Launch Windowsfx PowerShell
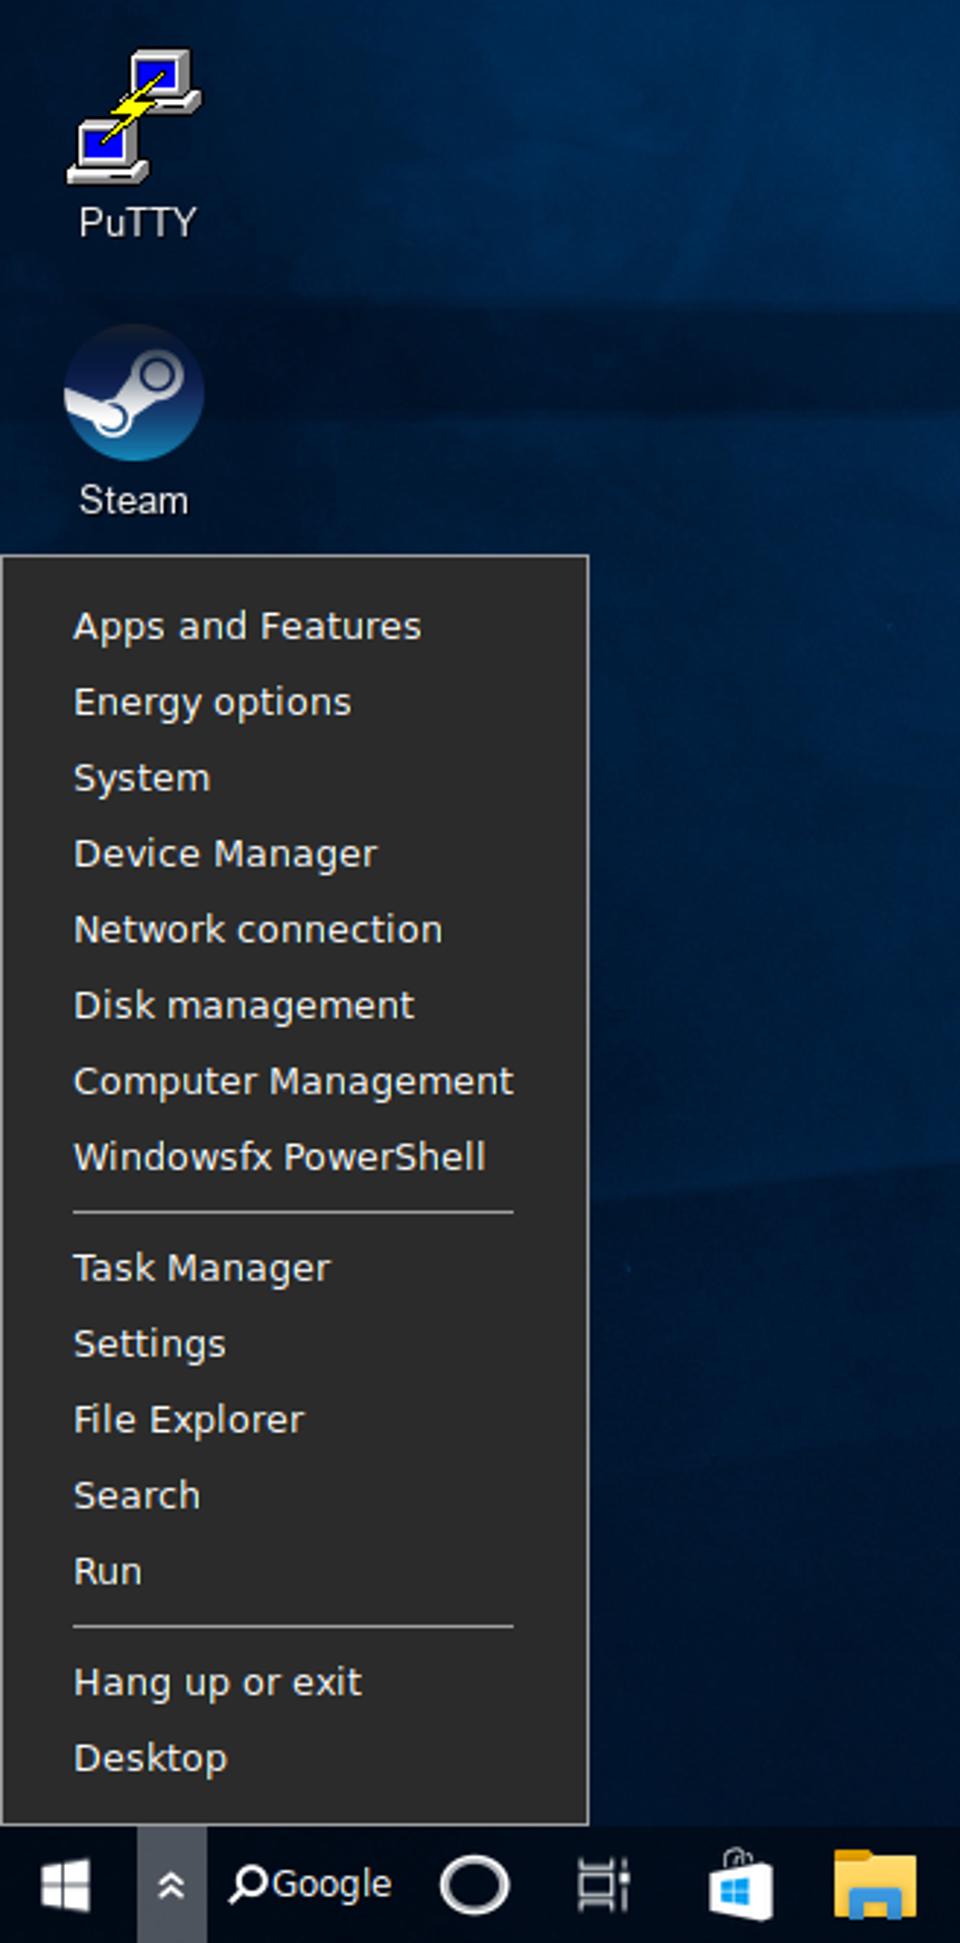Screen dimensions: 960x1943 [x=278, y=1157]
